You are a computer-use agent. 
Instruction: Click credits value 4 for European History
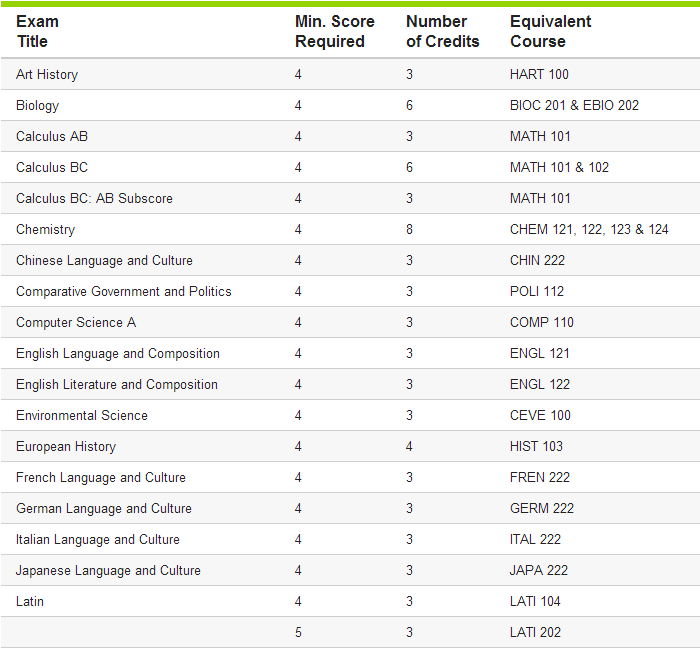409,446
